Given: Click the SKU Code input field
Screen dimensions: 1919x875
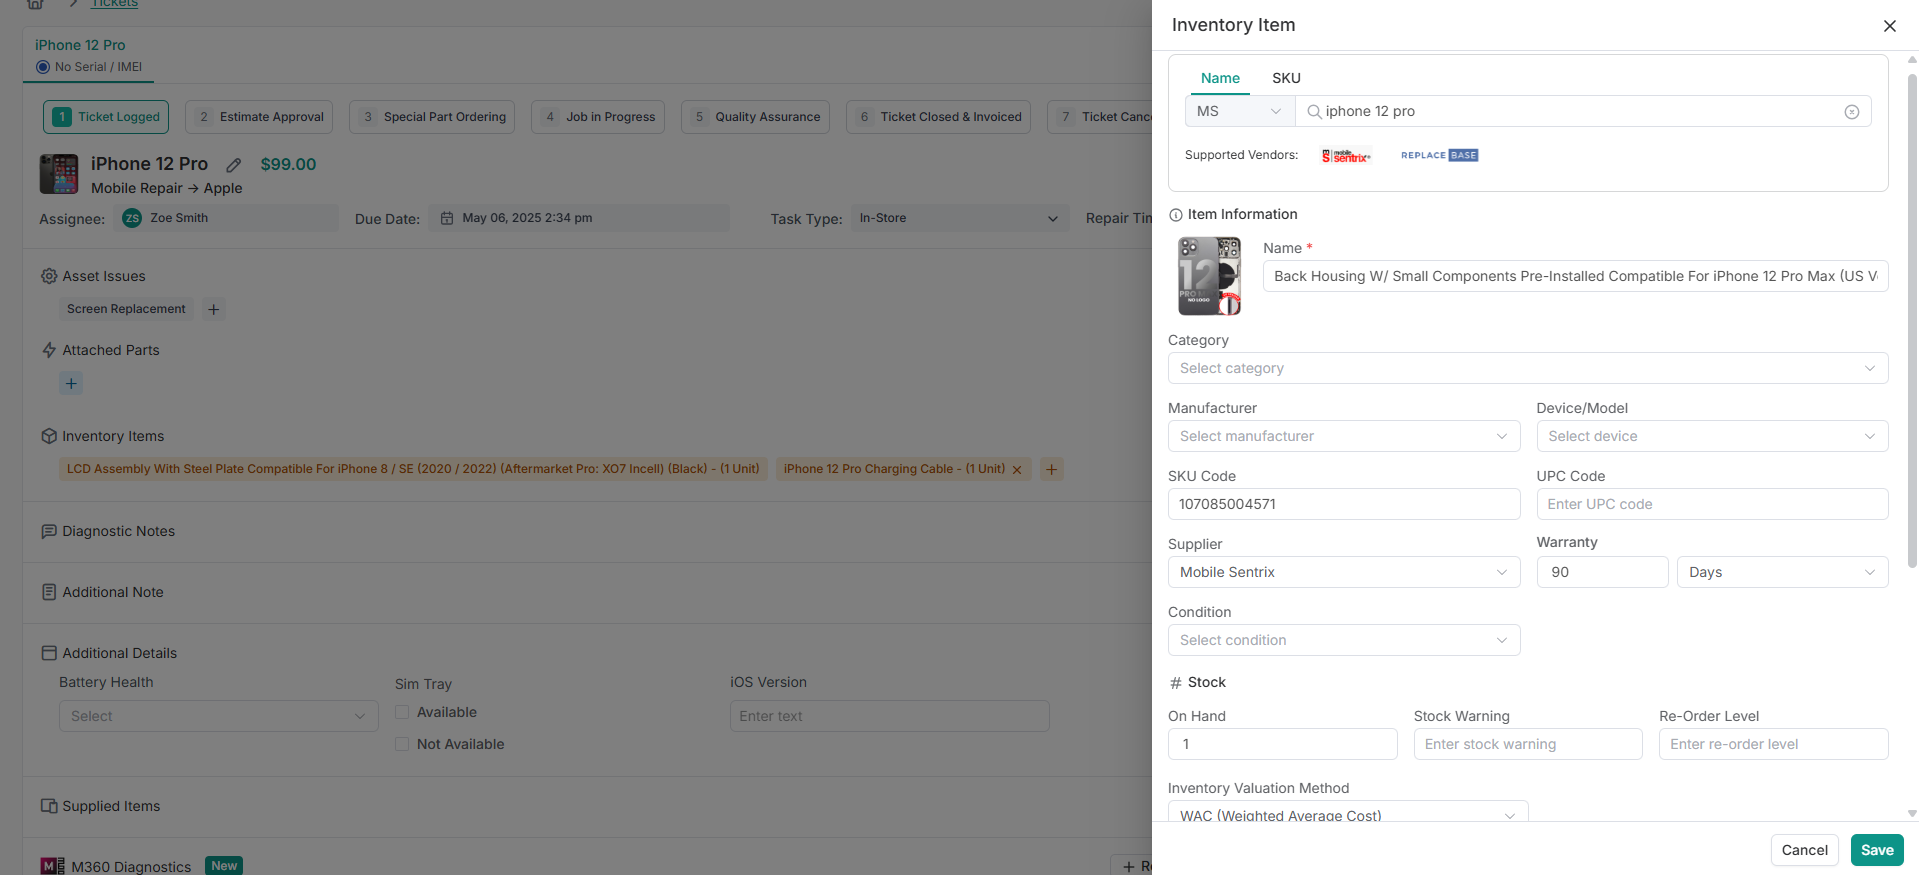Looking at the screenshot, I should pos(1344,504).
